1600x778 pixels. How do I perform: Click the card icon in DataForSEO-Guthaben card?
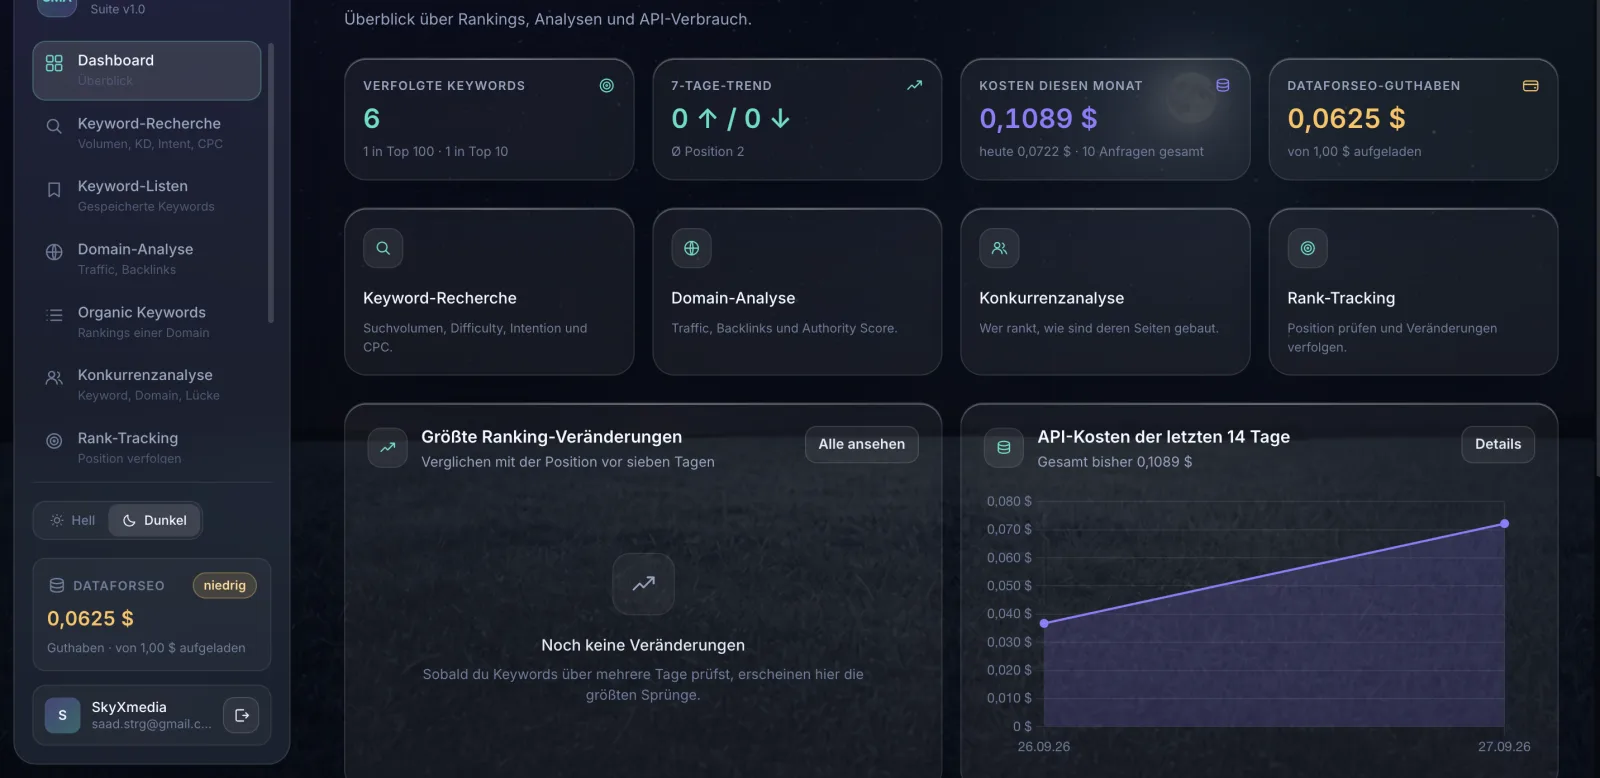tap(1530, 86)
